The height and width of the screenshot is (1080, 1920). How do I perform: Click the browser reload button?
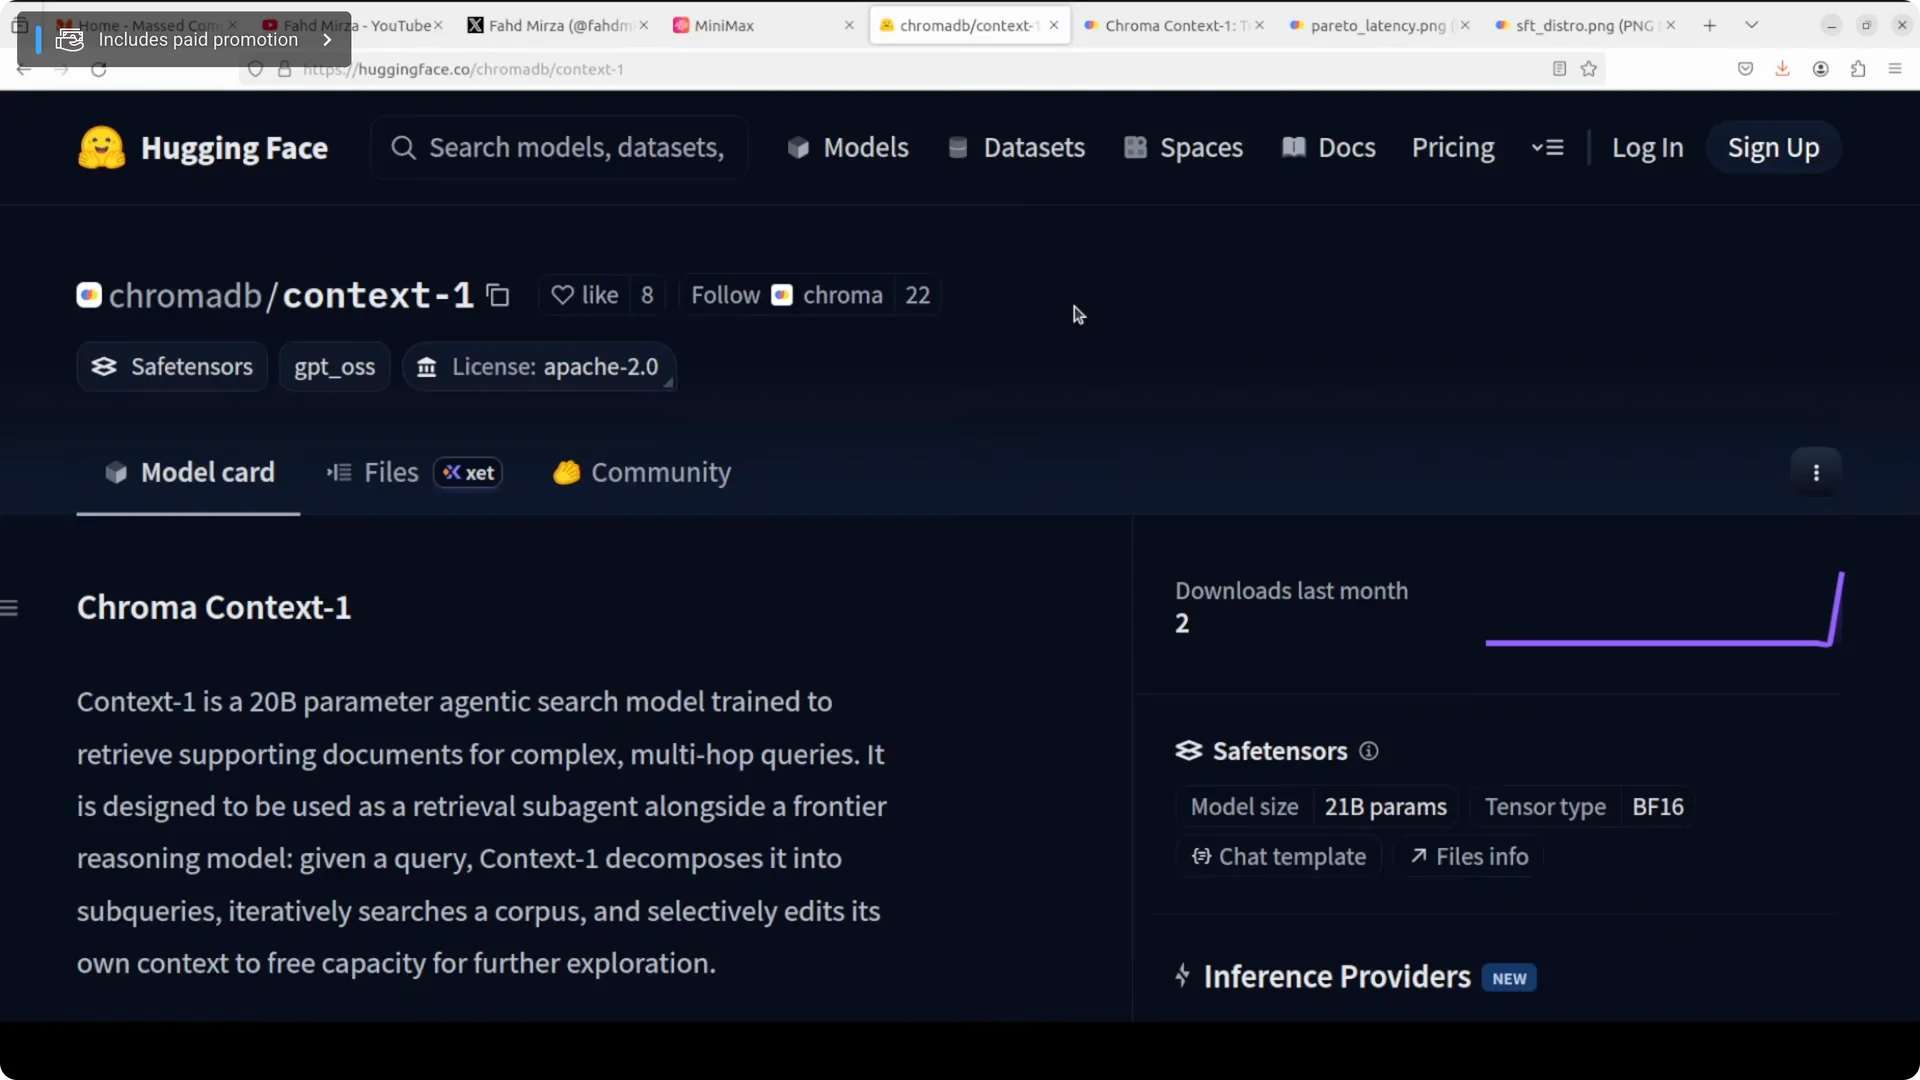click(98, 69)
